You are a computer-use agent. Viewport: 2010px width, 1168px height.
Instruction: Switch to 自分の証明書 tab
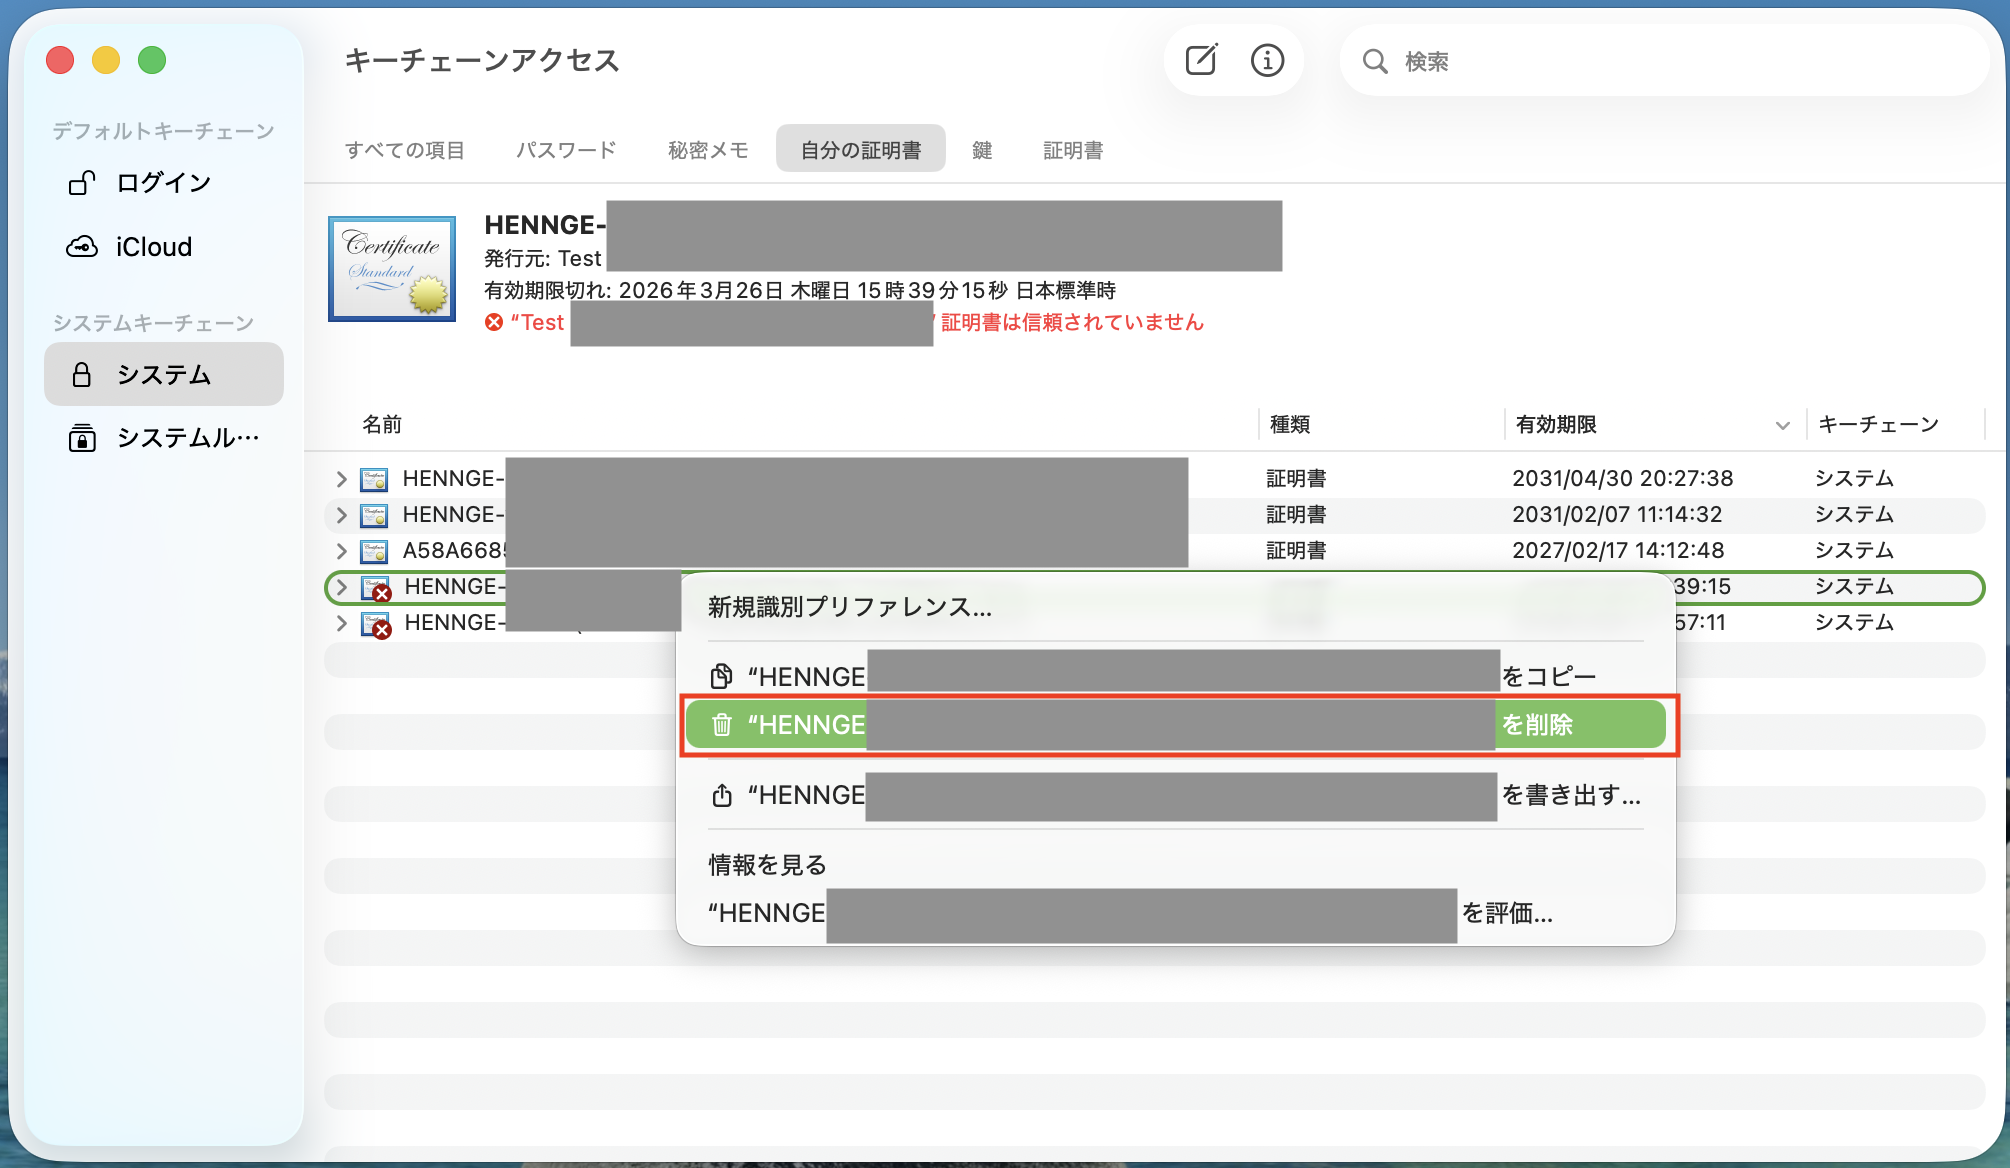click(861, 150)
